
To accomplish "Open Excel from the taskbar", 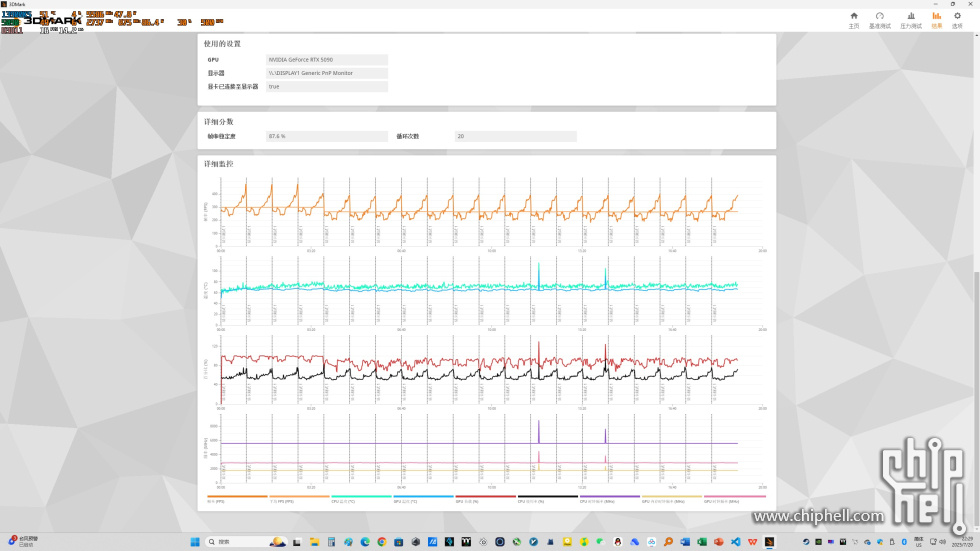I will coord(702,542).
